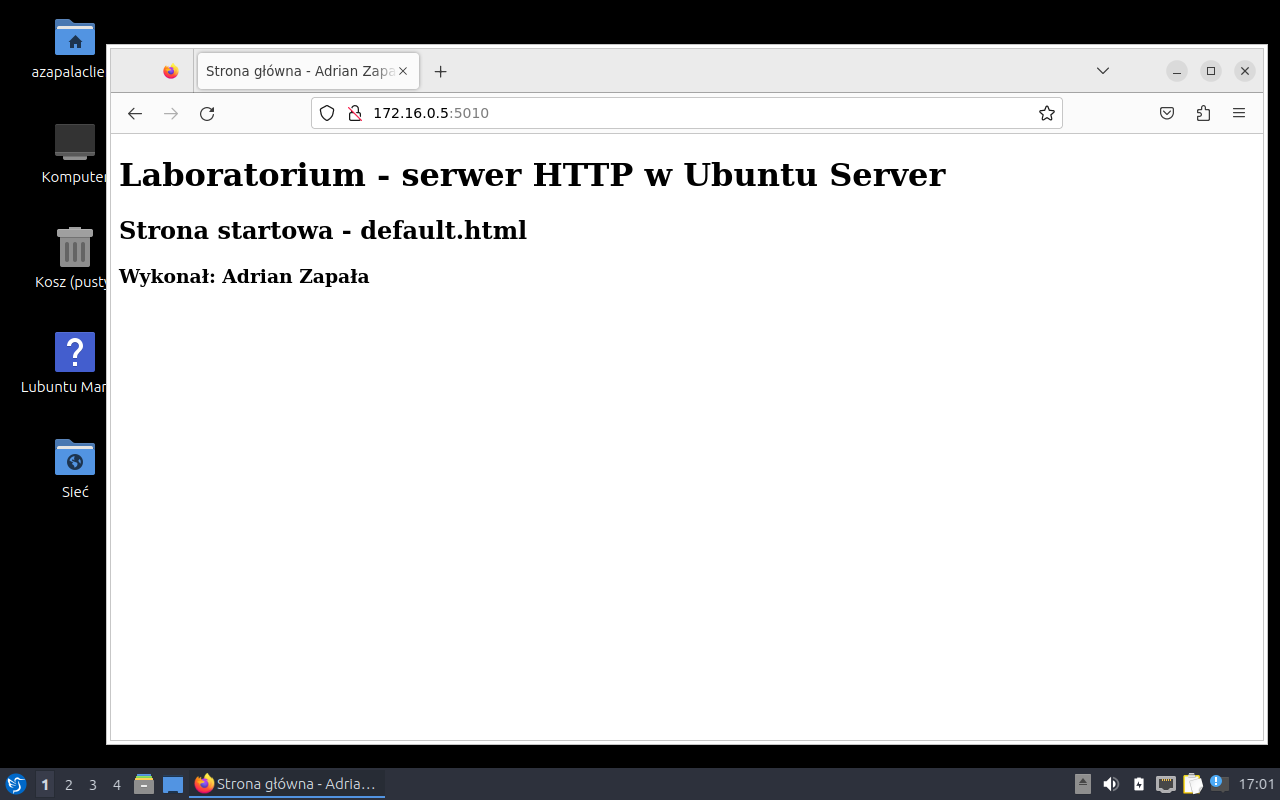This screenshot has height=800, width=1280.
Task: Click the forward navigation arrow
Action: pyautogui.click(x=171, y=114)
